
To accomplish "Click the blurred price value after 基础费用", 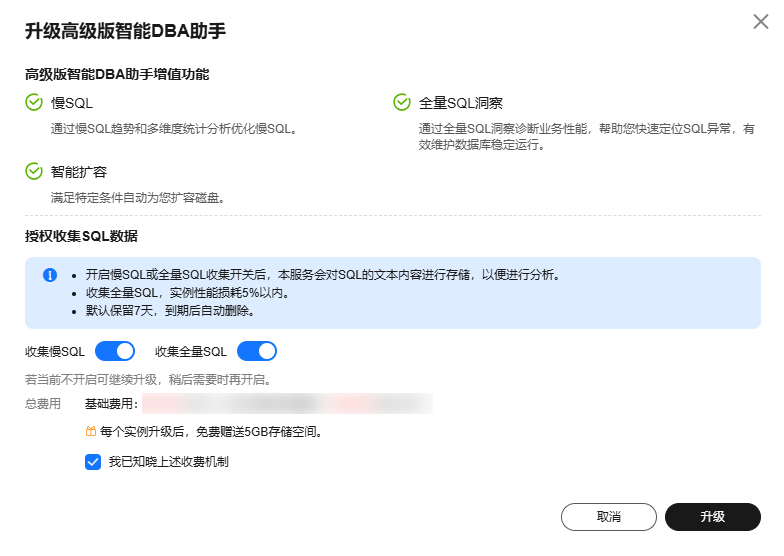I will [286, 404].
